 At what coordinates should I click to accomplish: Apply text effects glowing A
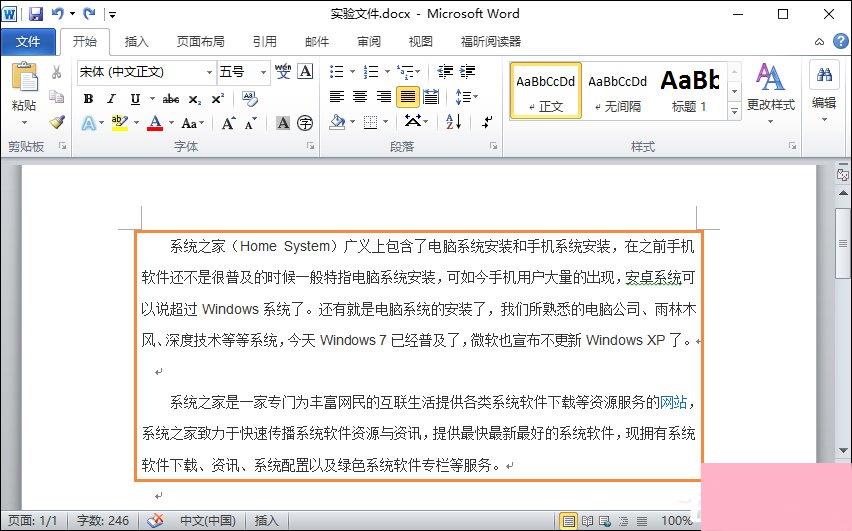click(x=89, y=123)
